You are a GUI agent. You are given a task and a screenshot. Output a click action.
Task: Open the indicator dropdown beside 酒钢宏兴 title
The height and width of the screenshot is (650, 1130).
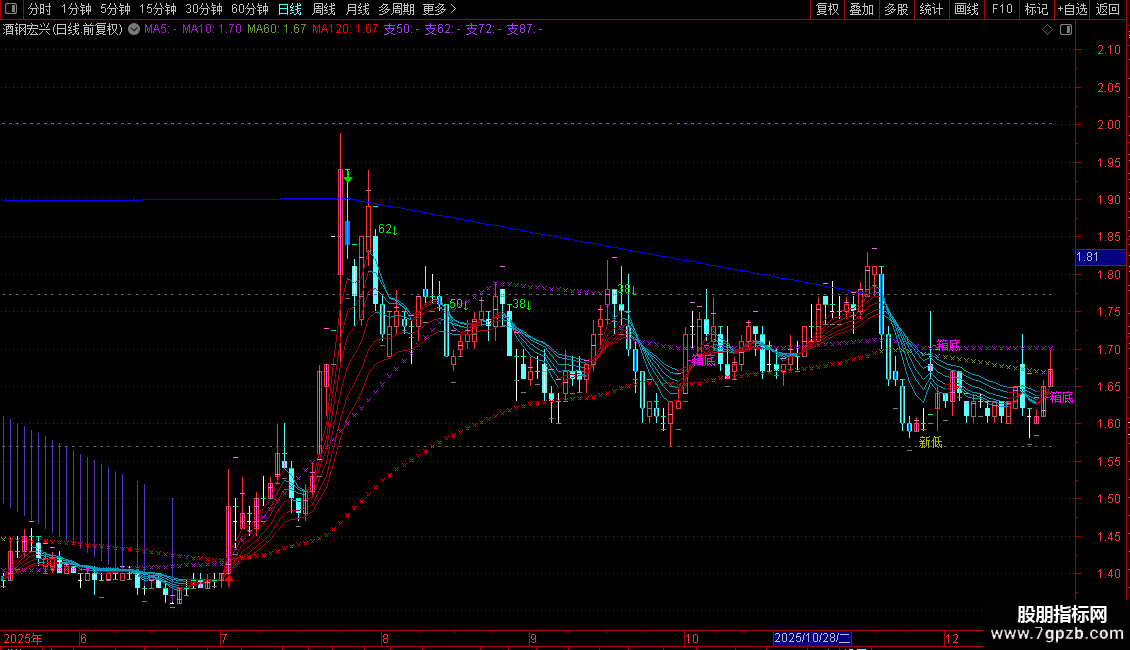[x=134, y=30]
